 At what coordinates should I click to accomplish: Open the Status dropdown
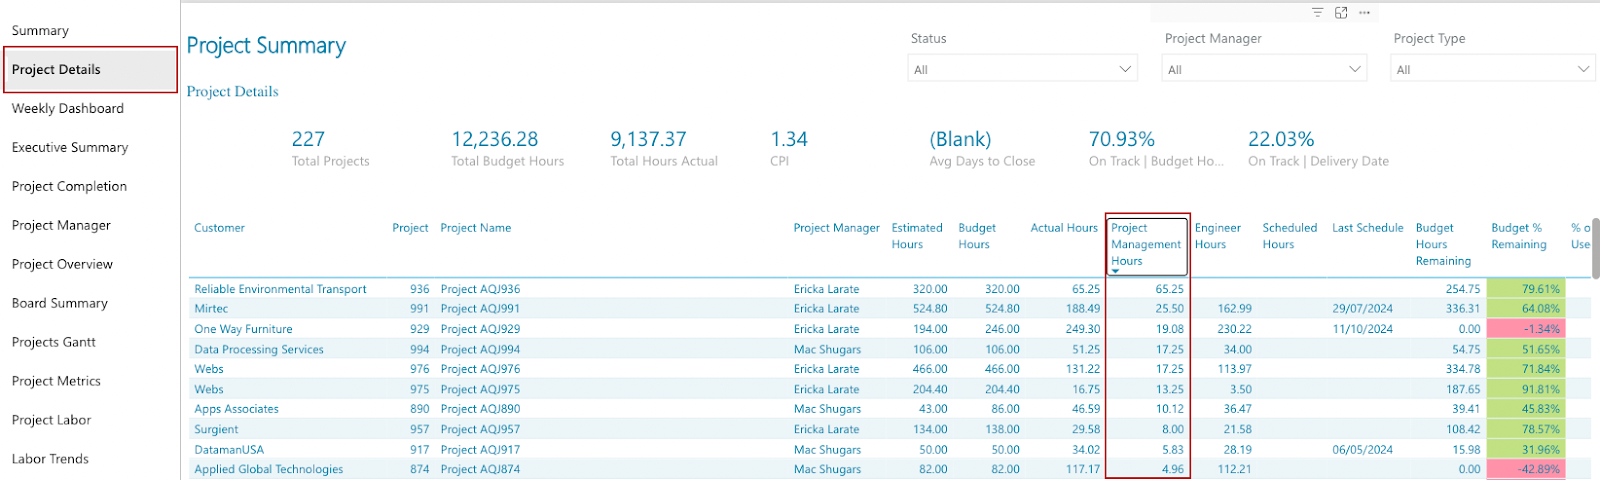click(x=1023, y=69)
